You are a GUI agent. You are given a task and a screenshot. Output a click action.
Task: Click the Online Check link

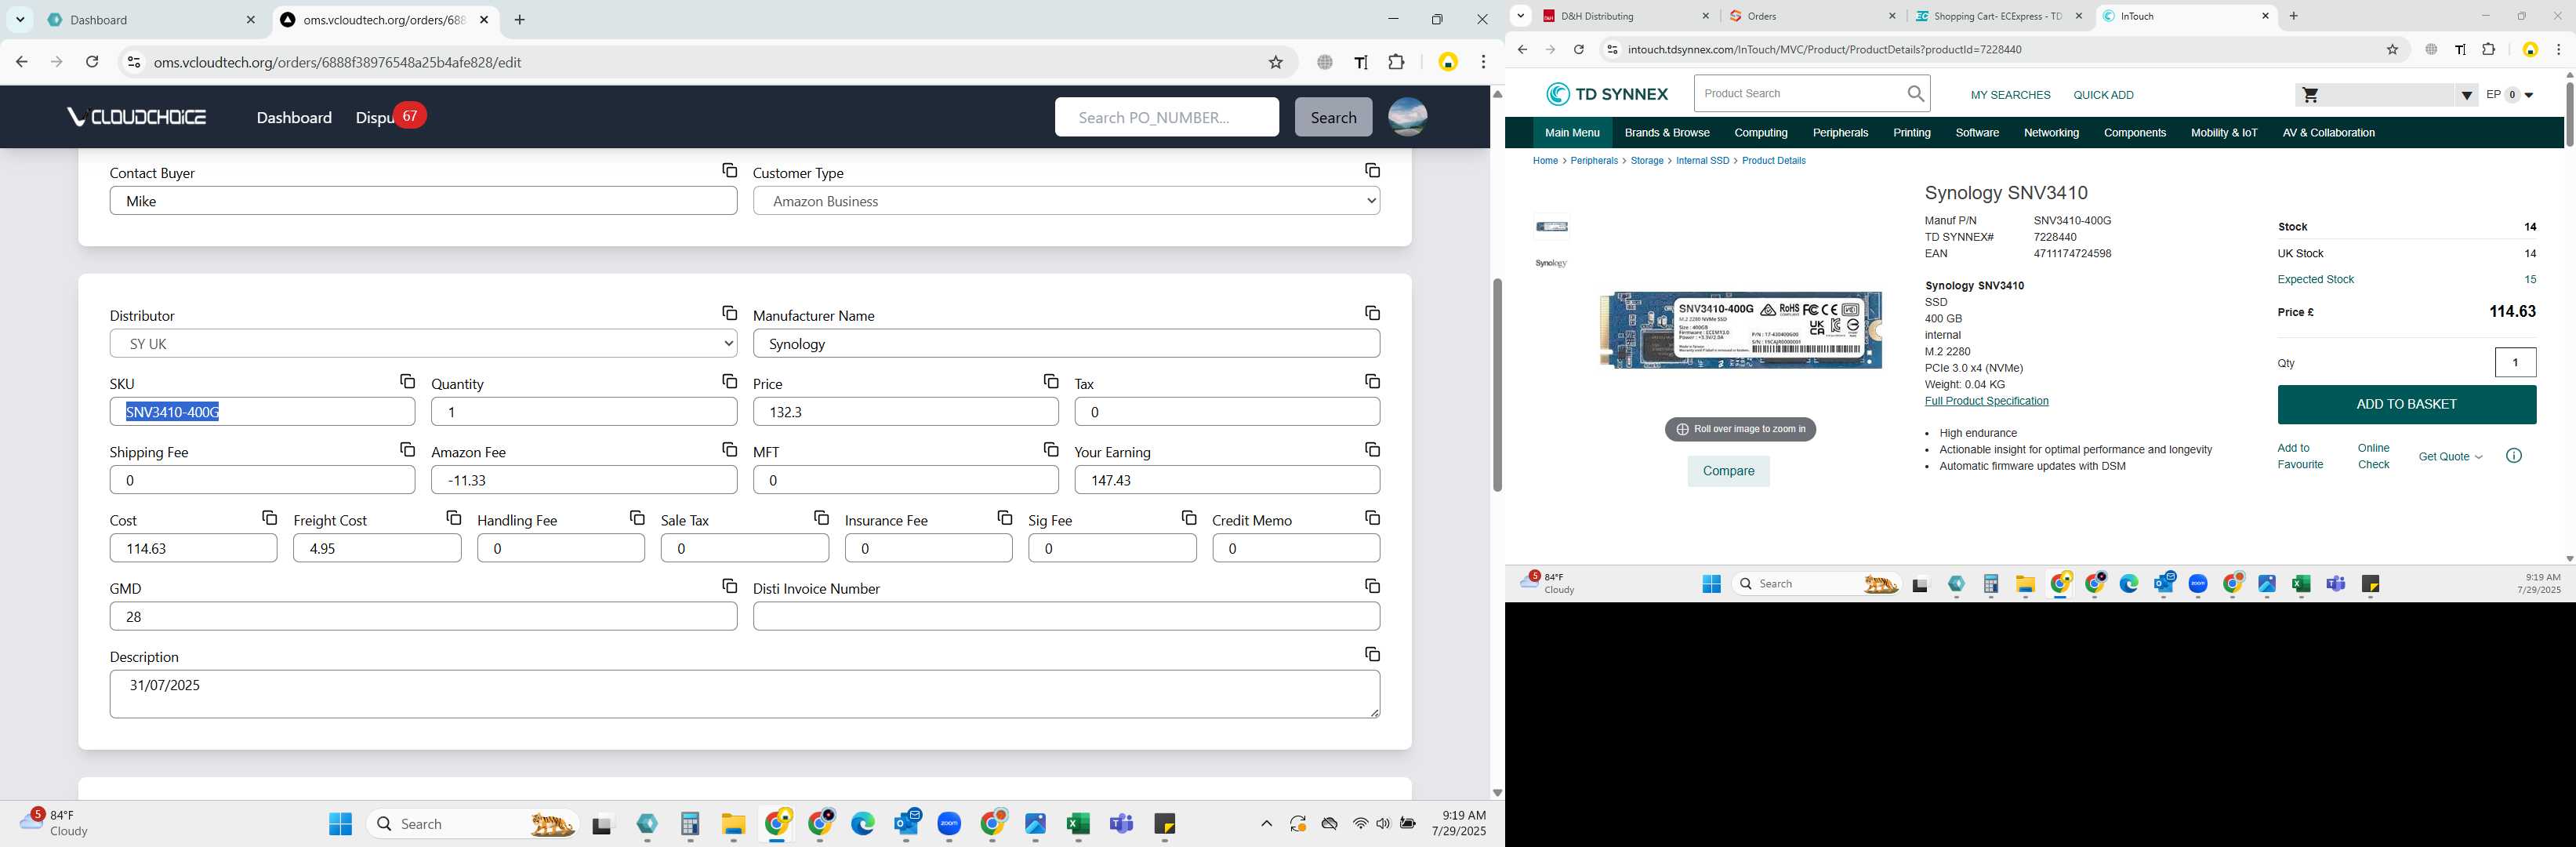click(x=2373, y=456)
